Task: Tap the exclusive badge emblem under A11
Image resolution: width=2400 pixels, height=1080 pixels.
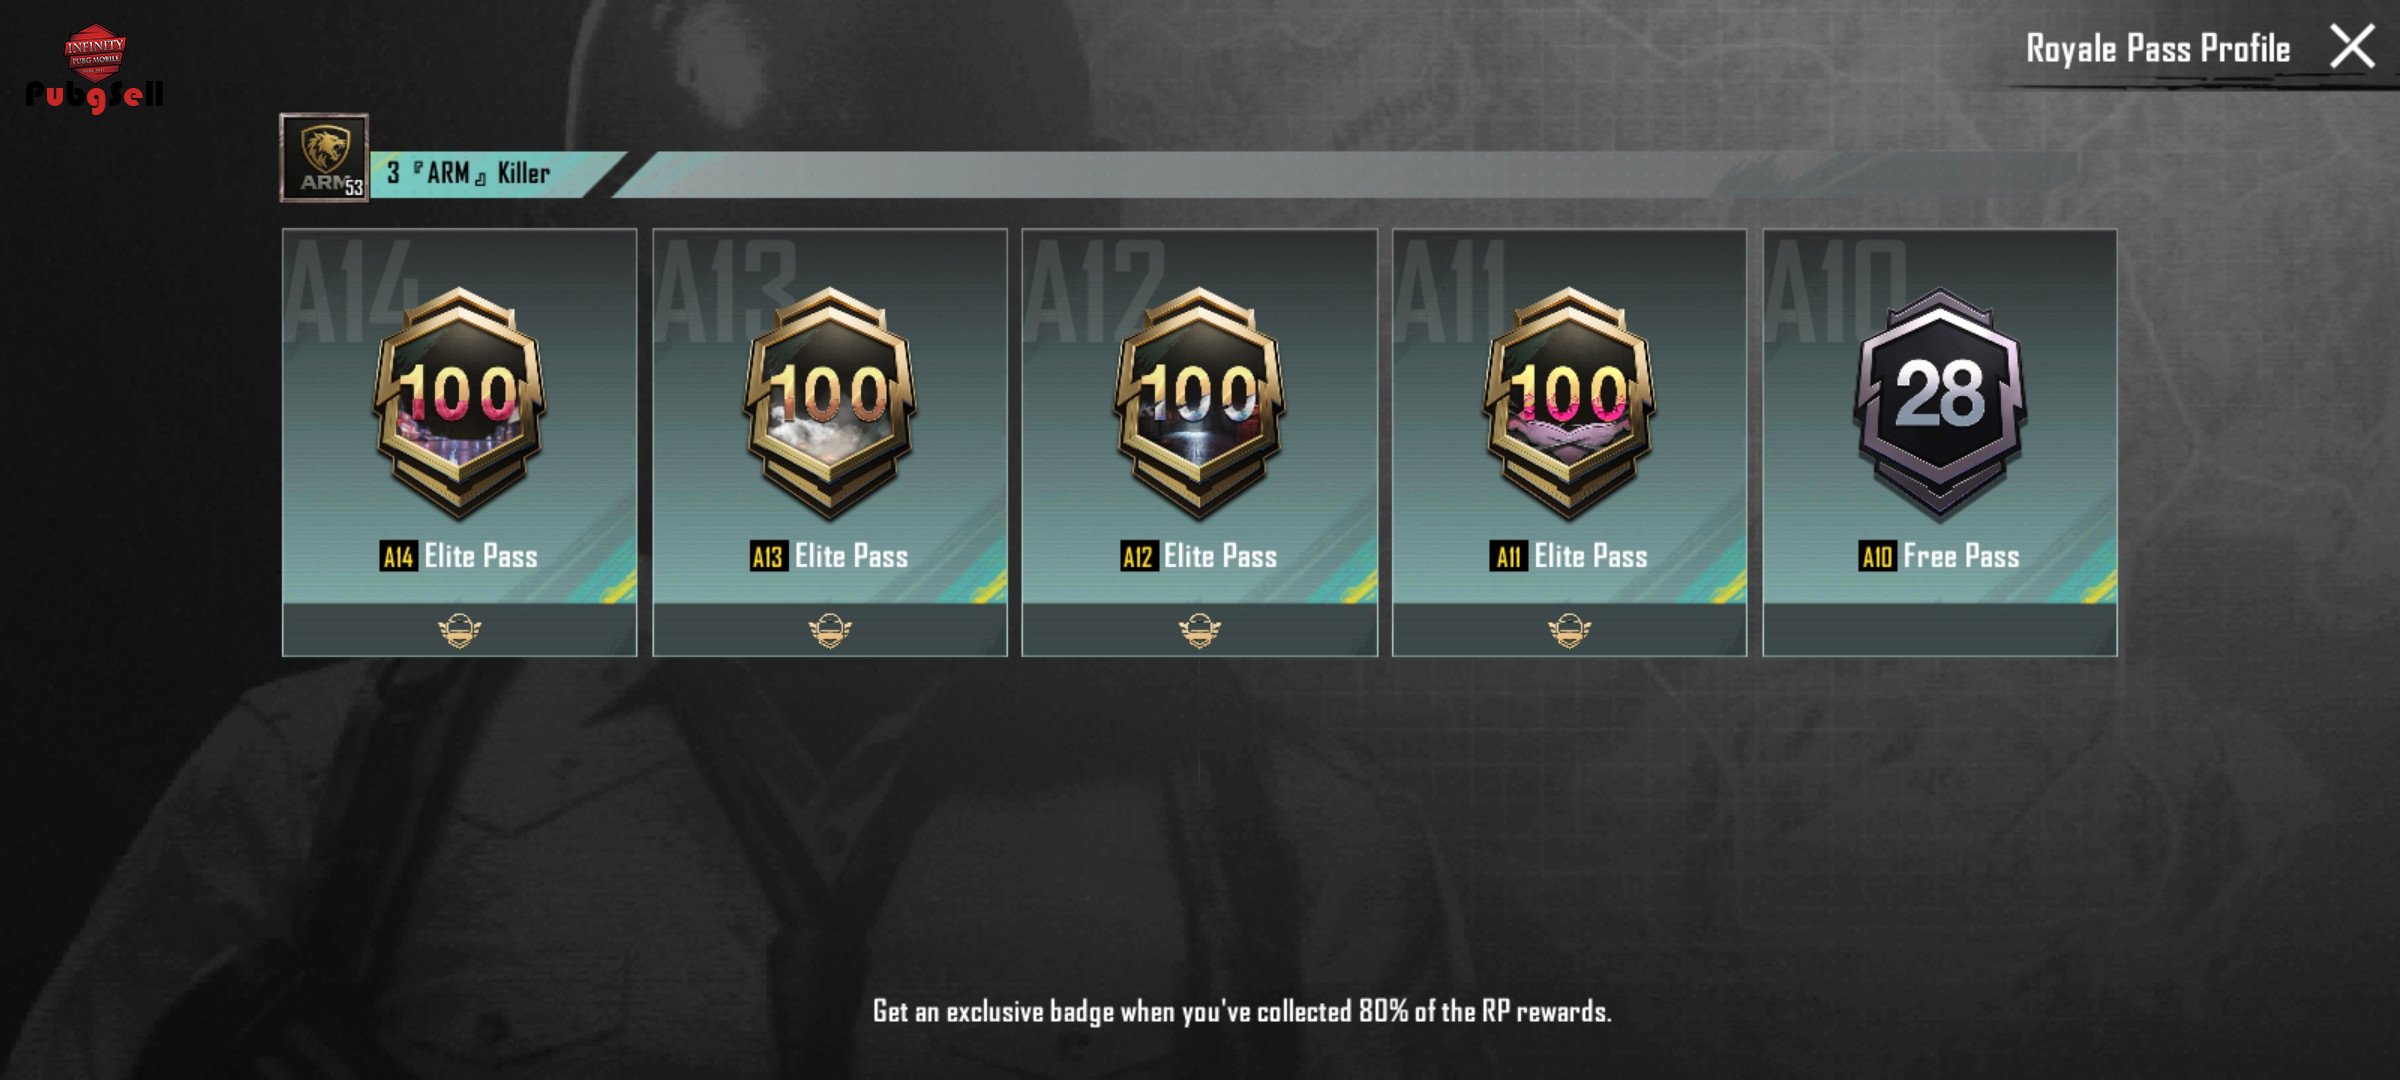Action: [1570, 631]
